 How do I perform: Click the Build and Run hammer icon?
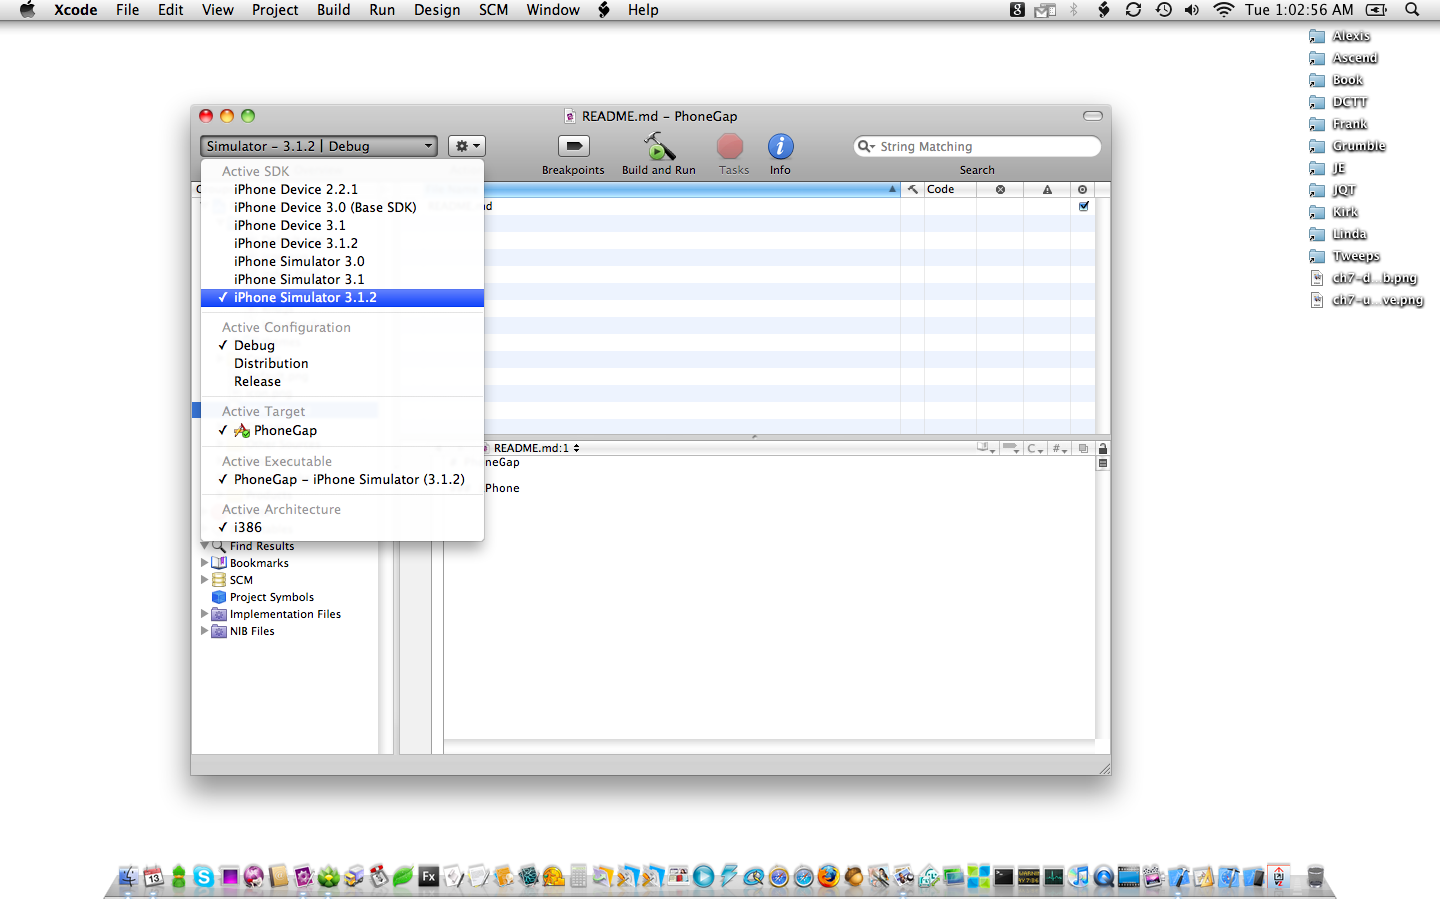658,148
